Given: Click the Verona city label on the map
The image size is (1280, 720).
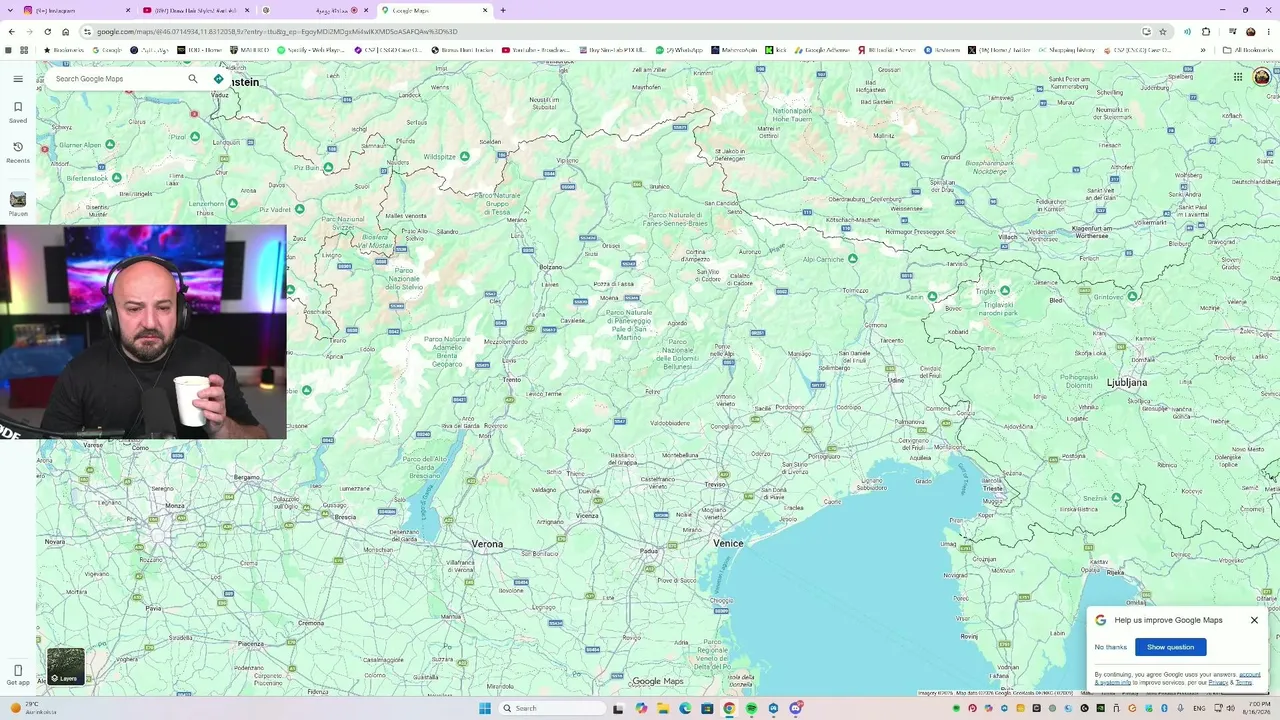Looking at the screenshot, I should pos(487,544).
